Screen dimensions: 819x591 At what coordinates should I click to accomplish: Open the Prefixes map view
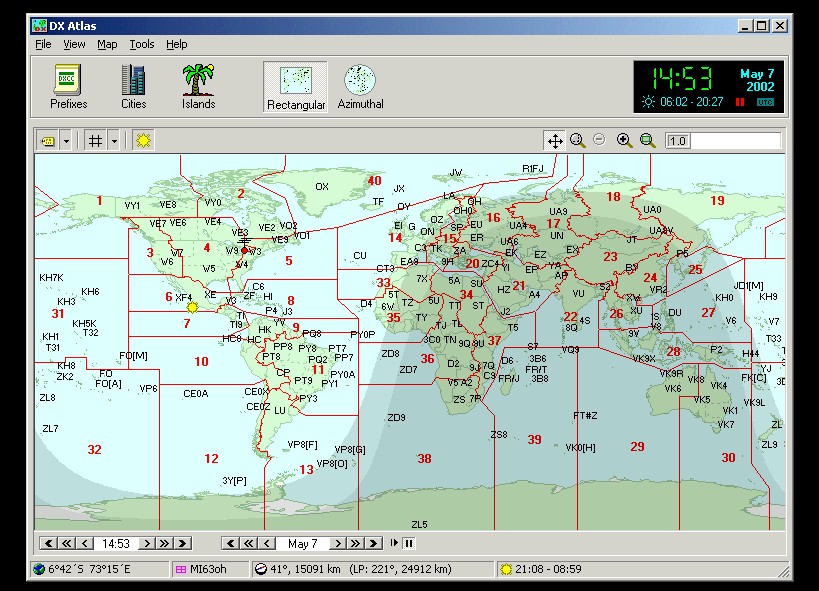[68, 86]
